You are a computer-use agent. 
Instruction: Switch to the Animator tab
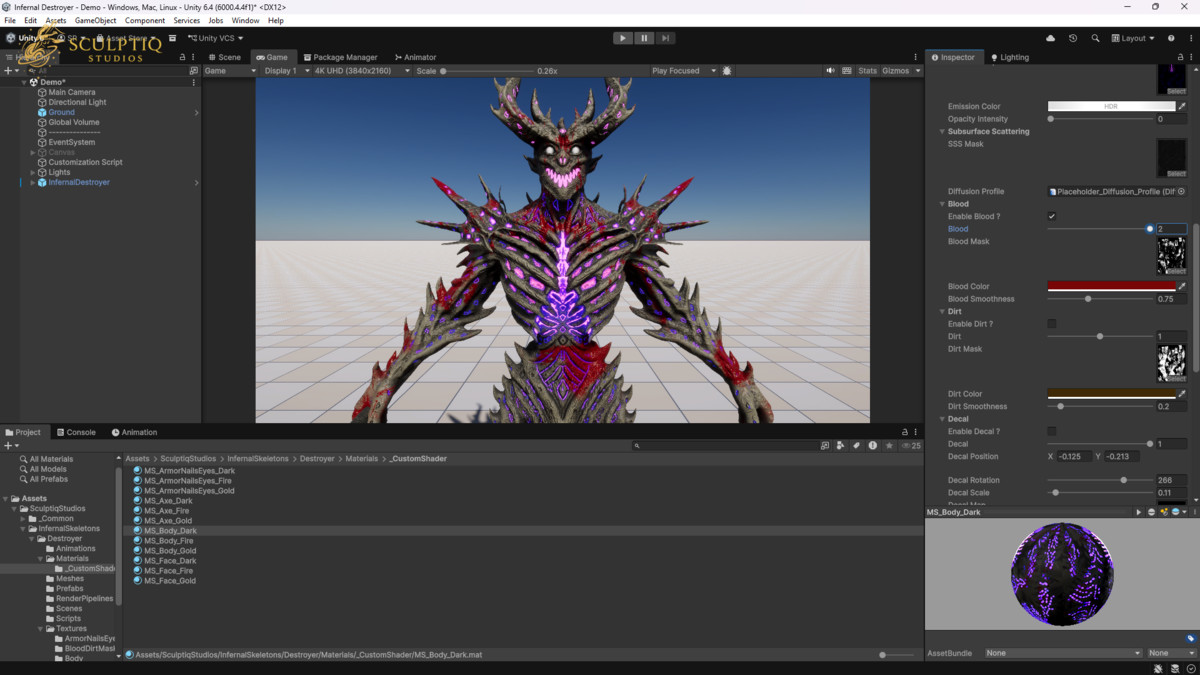pos(415,57)
